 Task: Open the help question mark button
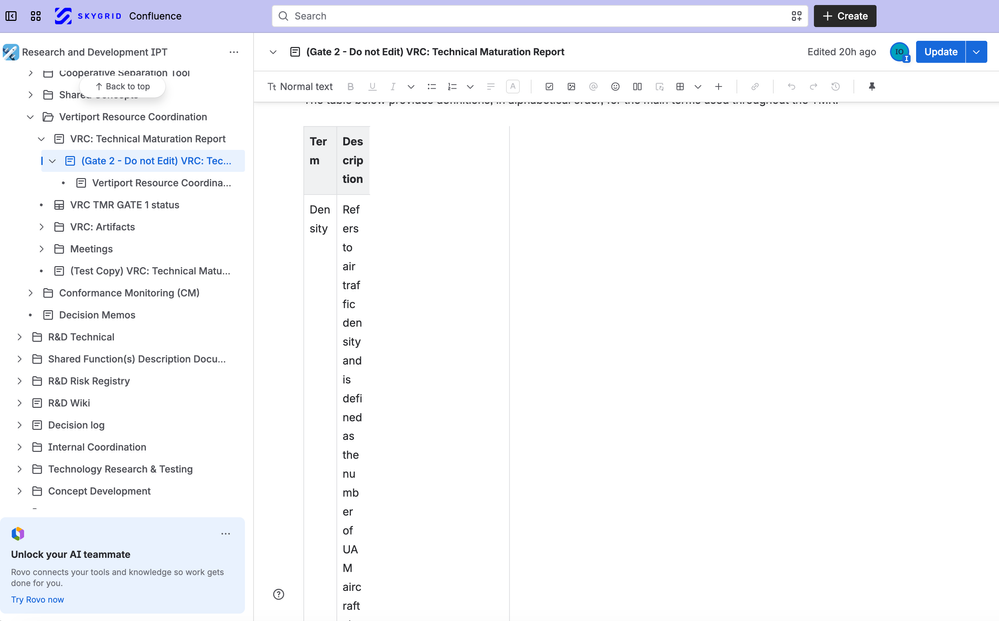pos(278,594)
